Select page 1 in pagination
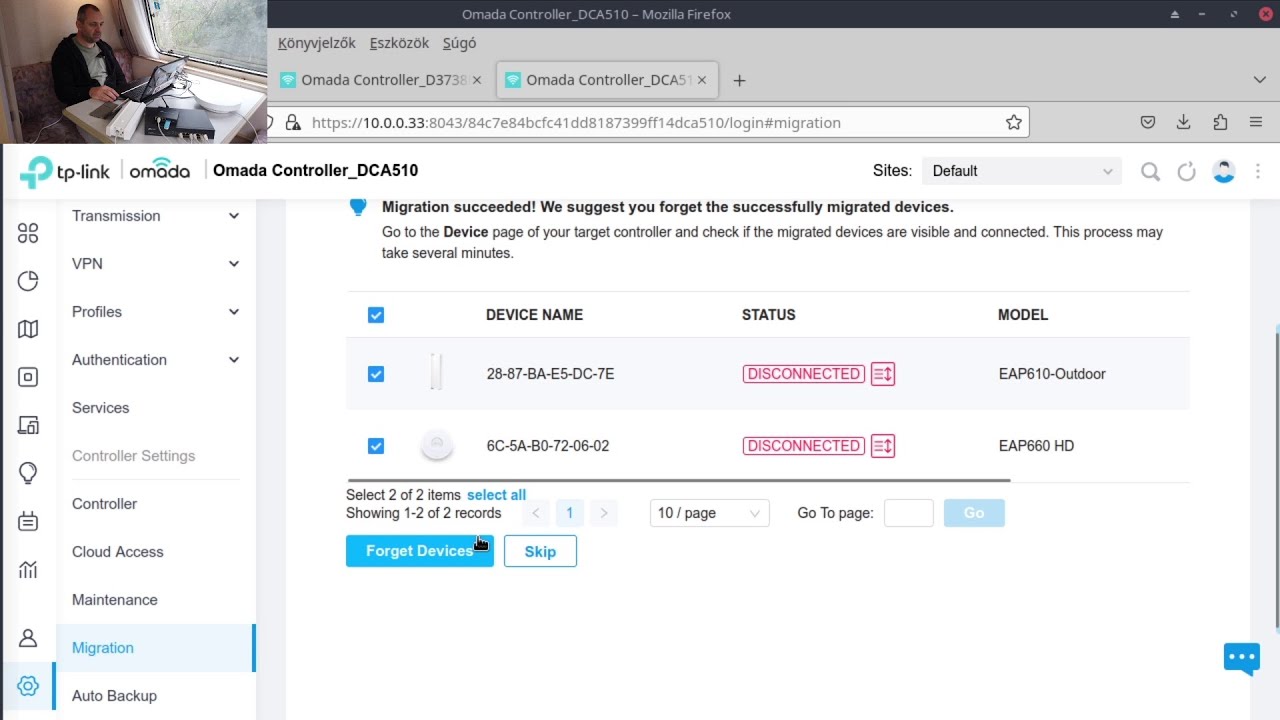 [x=569, y=513]
